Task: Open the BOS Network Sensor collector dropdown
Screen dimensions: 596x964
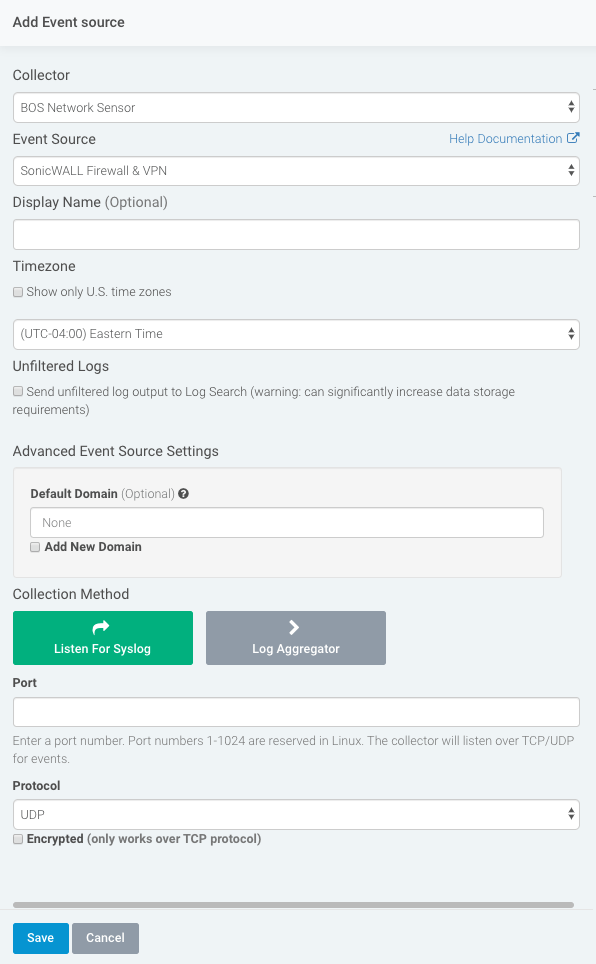Action: (296, 108)
